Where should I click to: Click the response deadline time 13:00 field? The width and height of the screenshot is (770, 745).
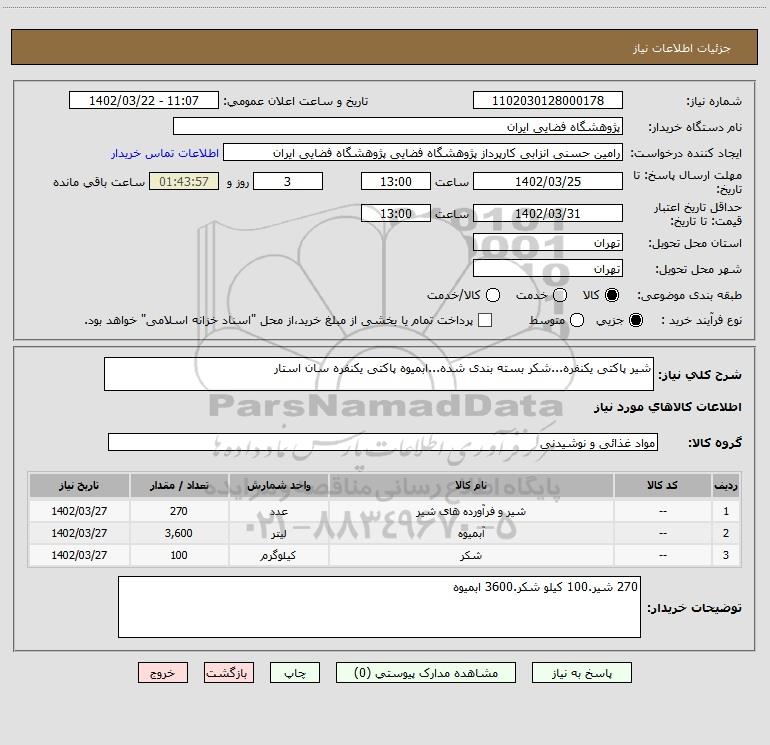pos(396,181)
